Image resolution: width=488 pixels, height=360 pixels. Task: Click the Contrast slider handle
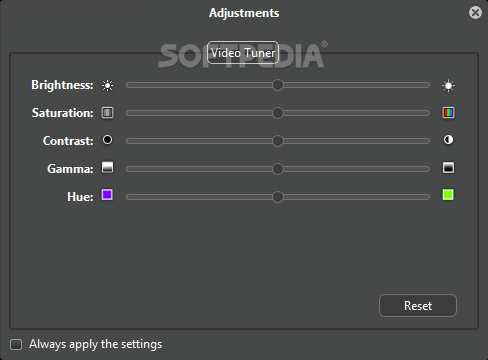coord(278,141)
